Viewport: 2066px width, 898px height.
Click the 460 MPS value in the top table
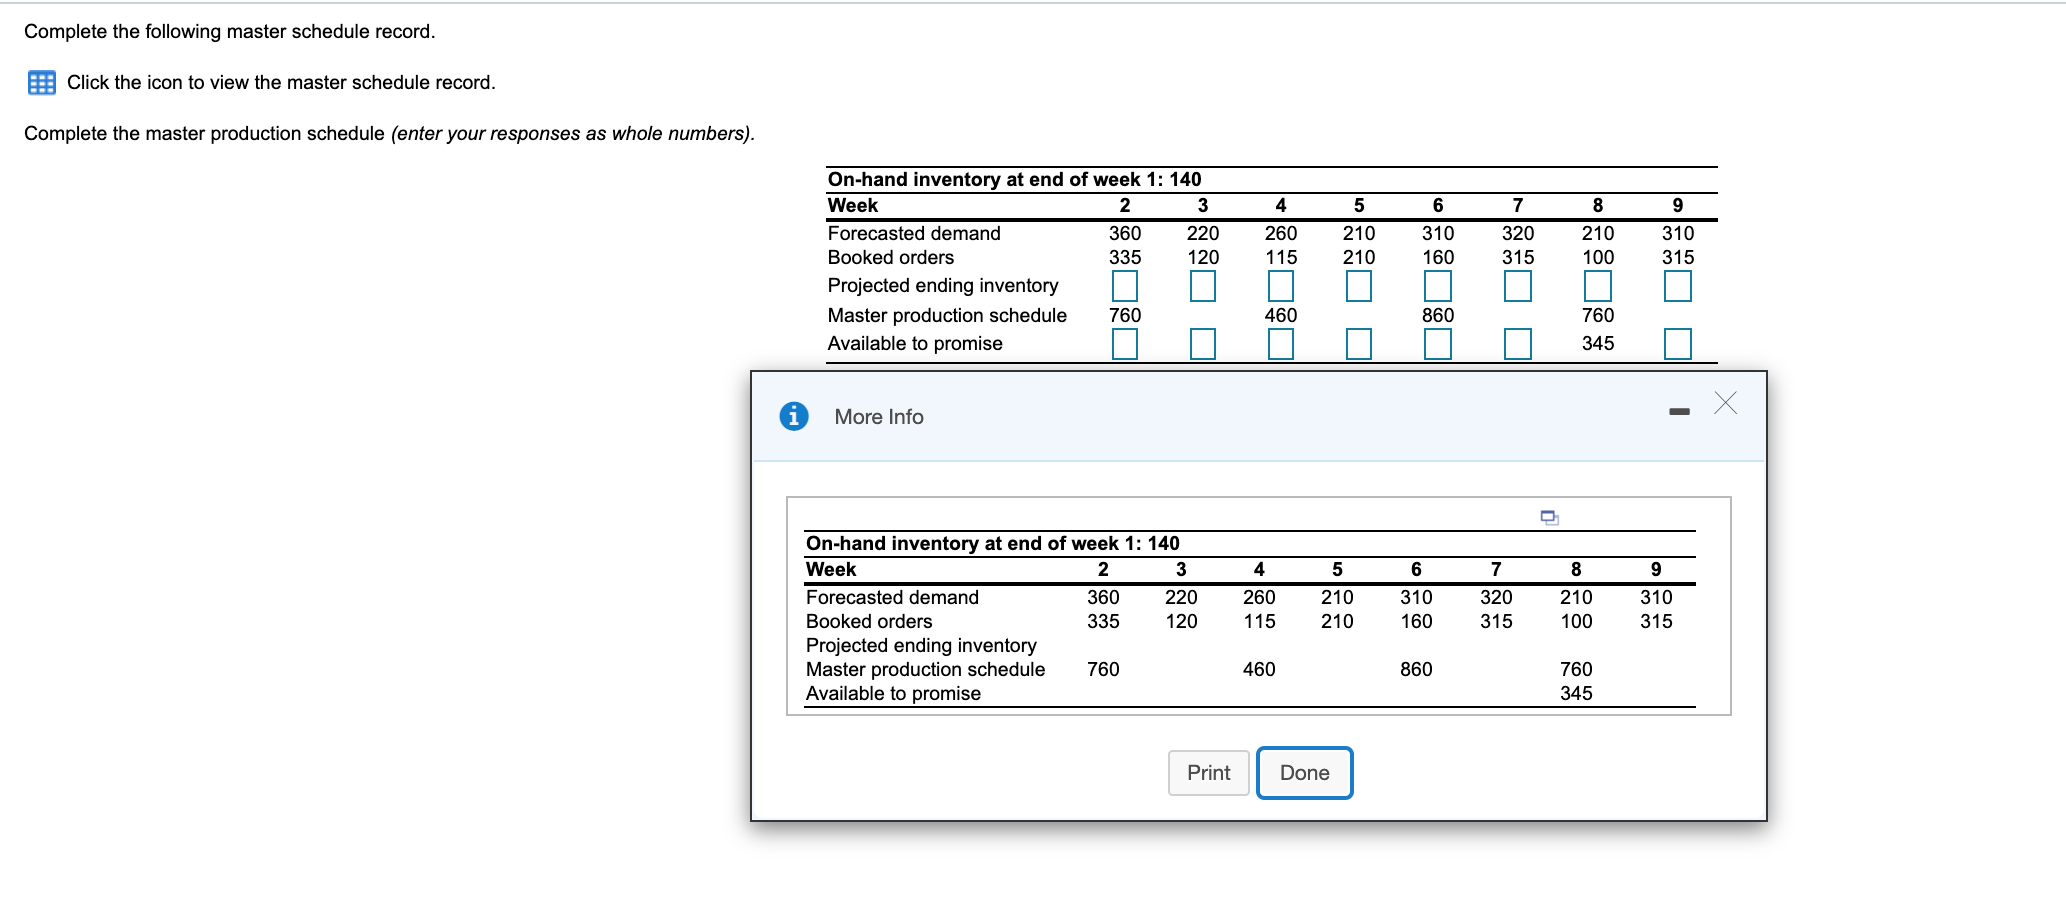1281,315
